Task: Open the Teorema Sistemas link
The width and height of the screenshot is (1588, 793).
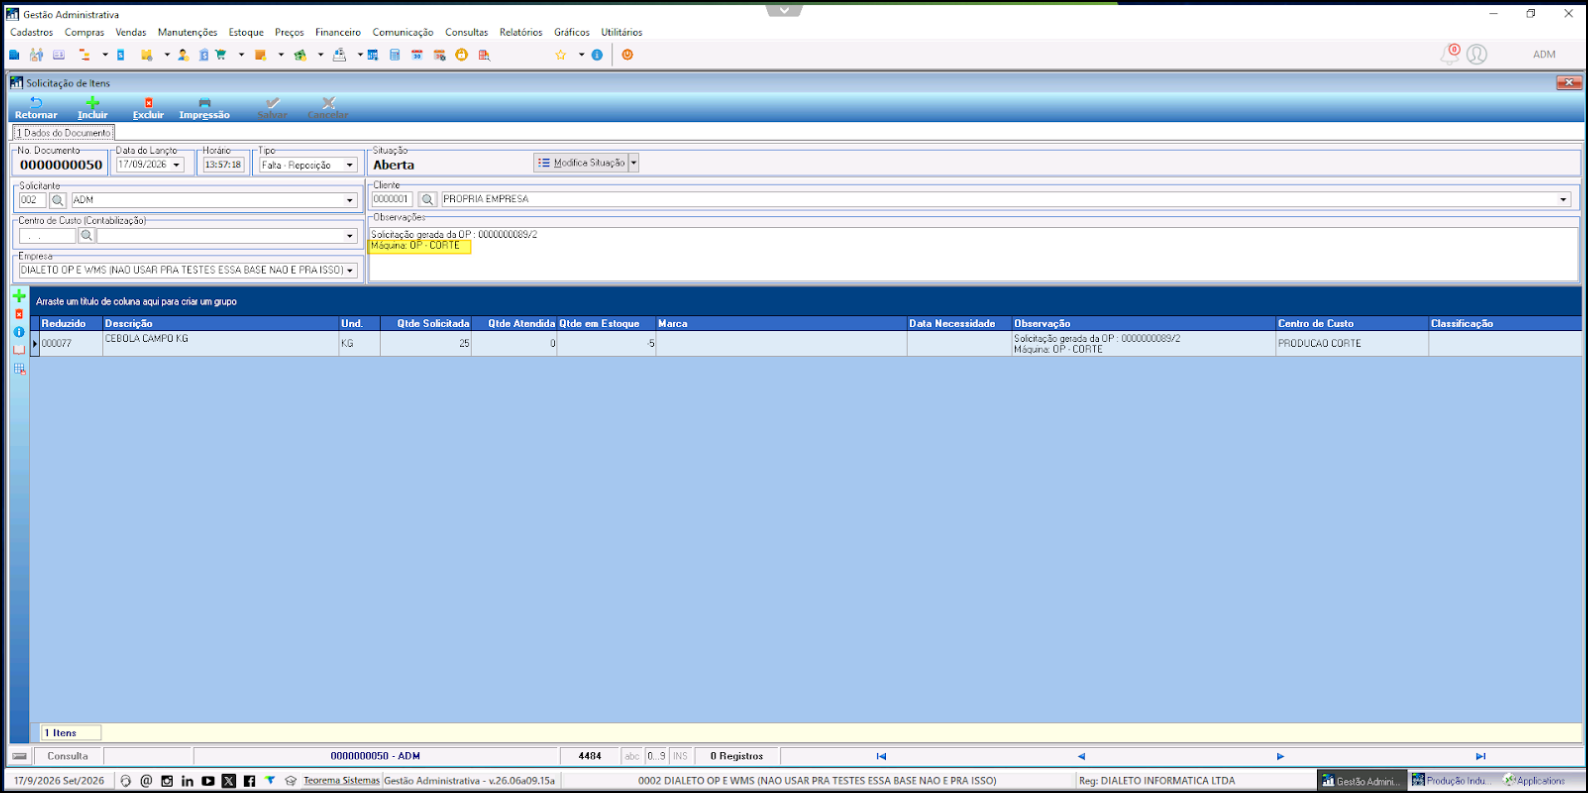Action: tap(342, 781)
